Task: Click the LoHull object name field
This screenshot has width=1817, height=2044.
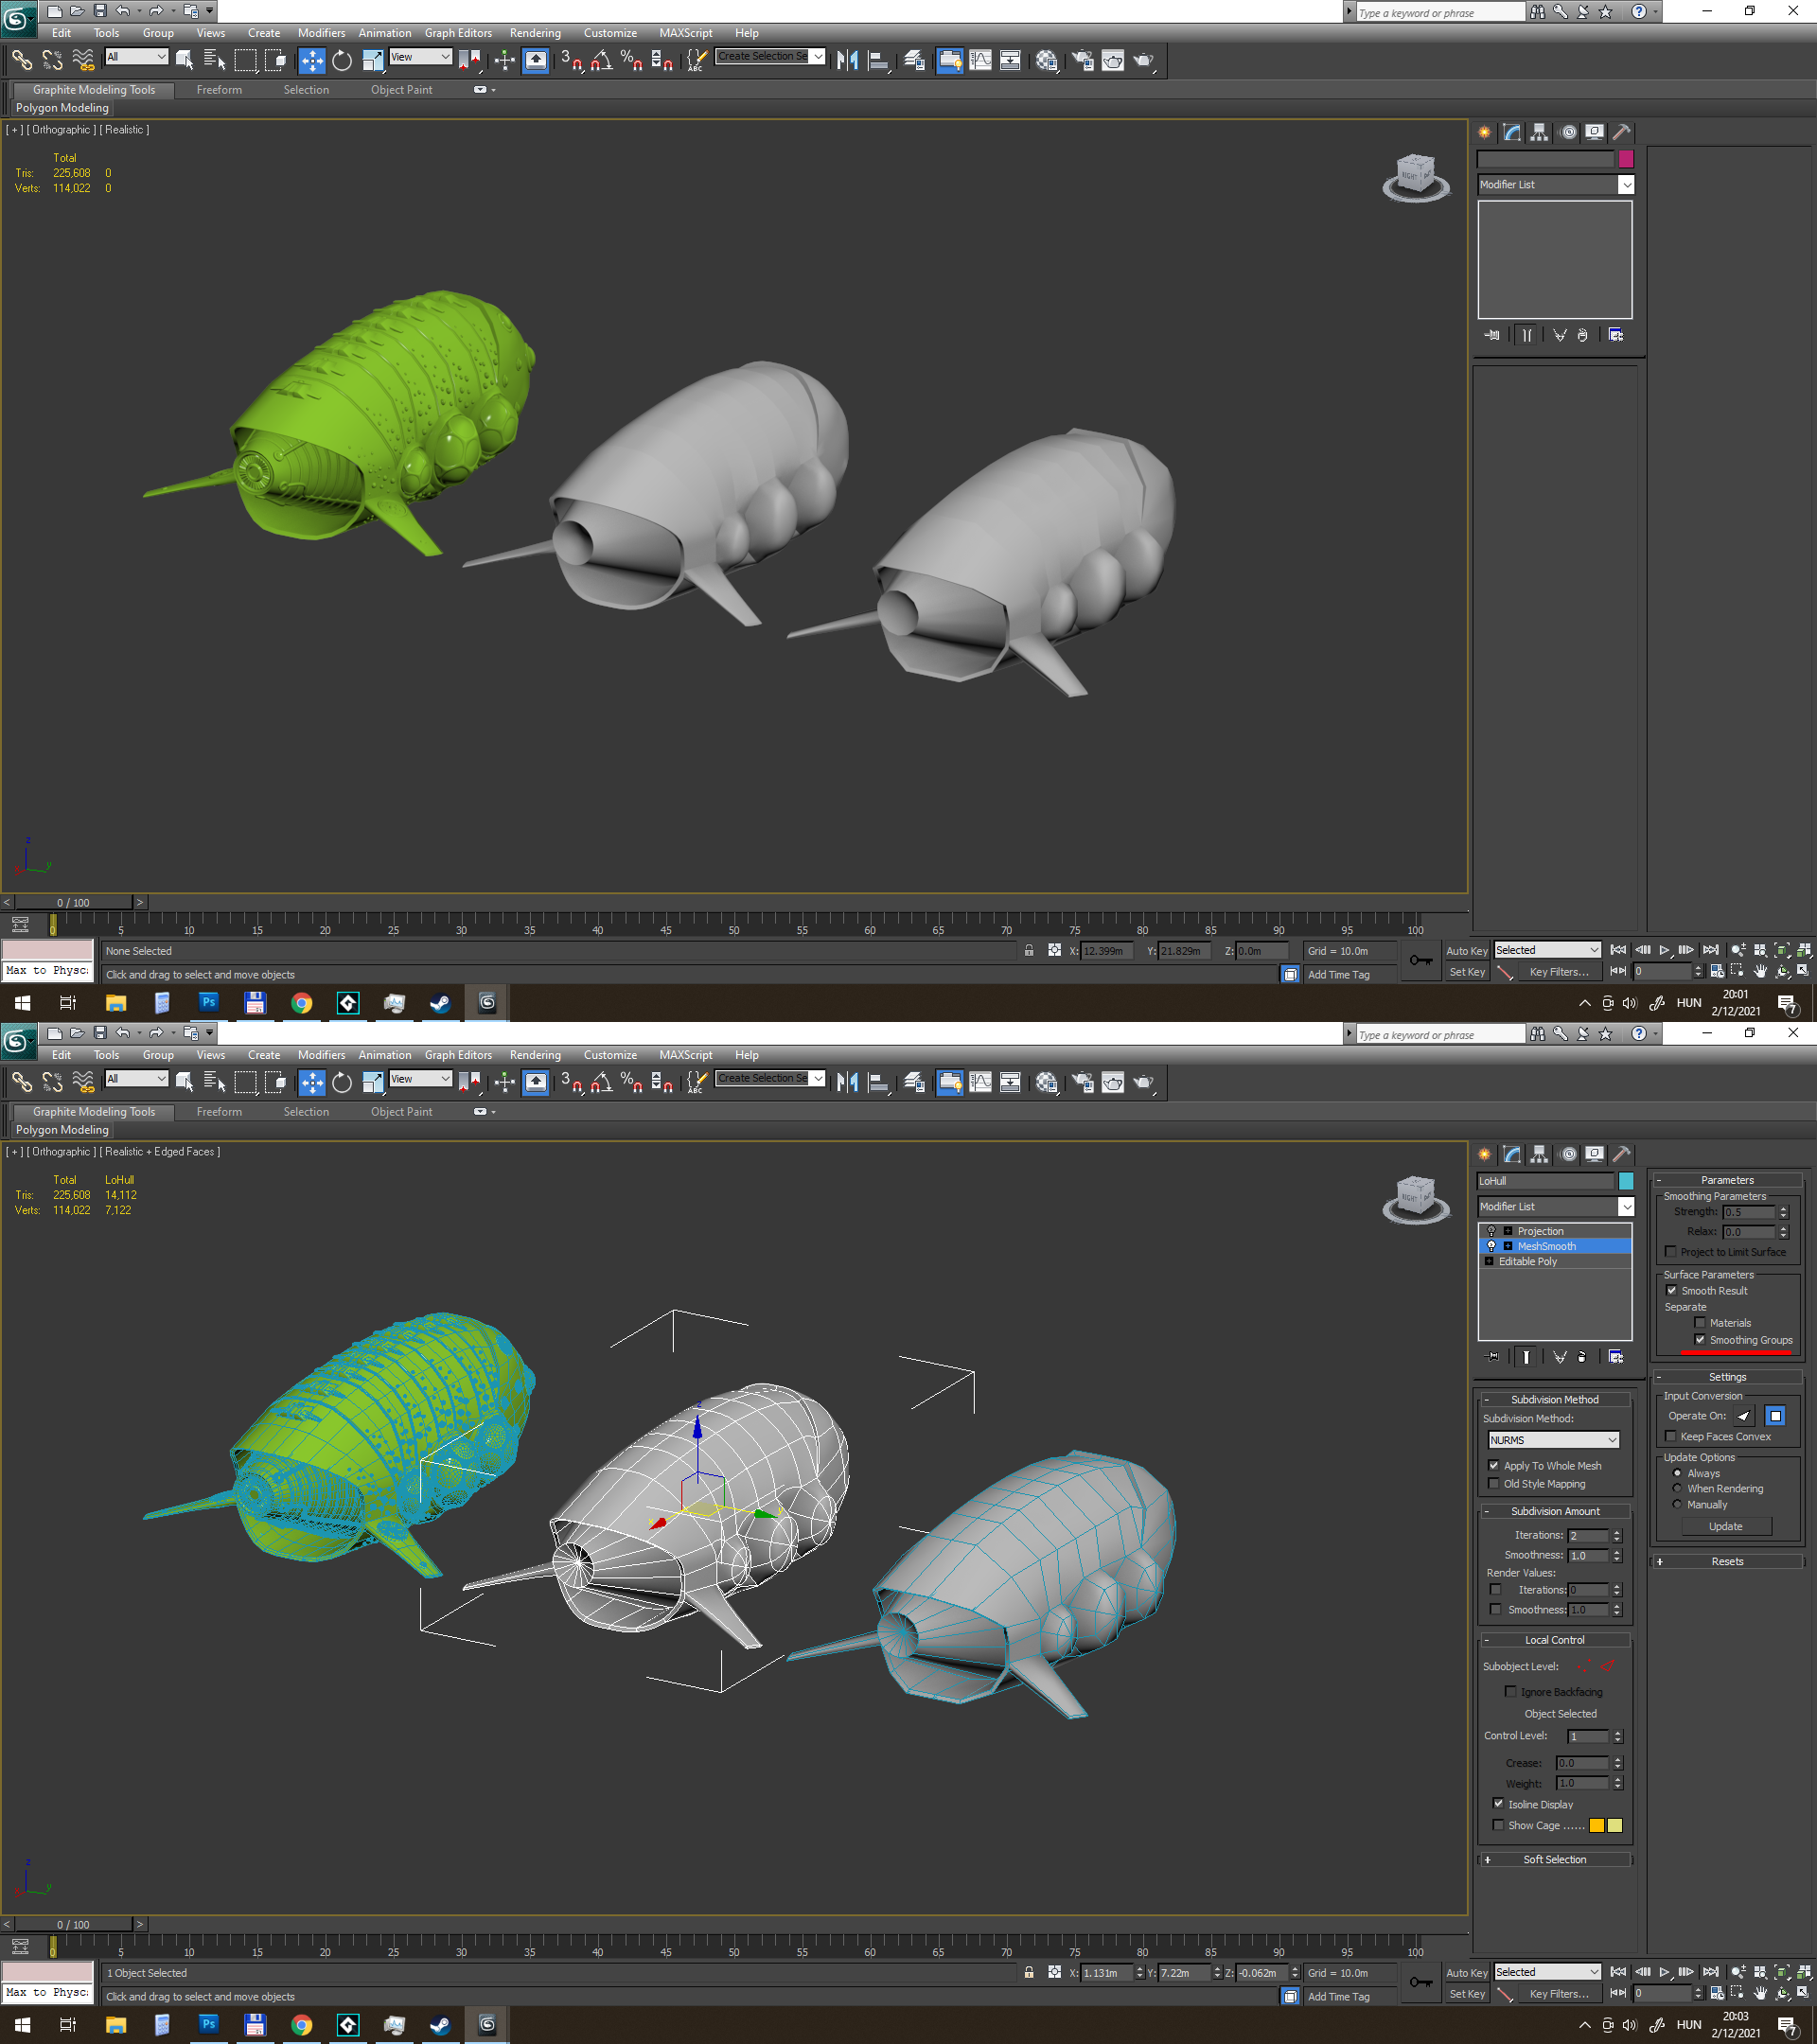Action: point(1545,1181)
